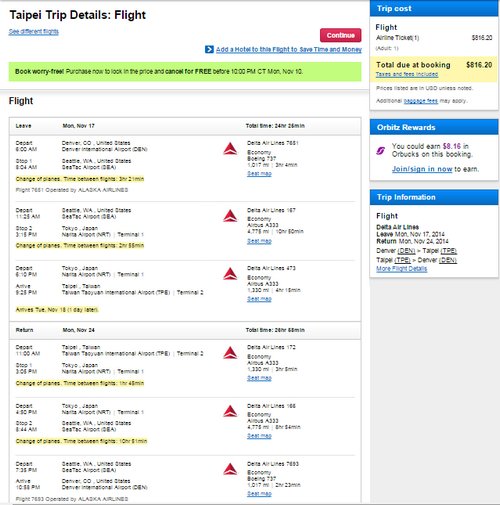Click Join/sign in now link

pyautogui.click(x=422, y=169)
